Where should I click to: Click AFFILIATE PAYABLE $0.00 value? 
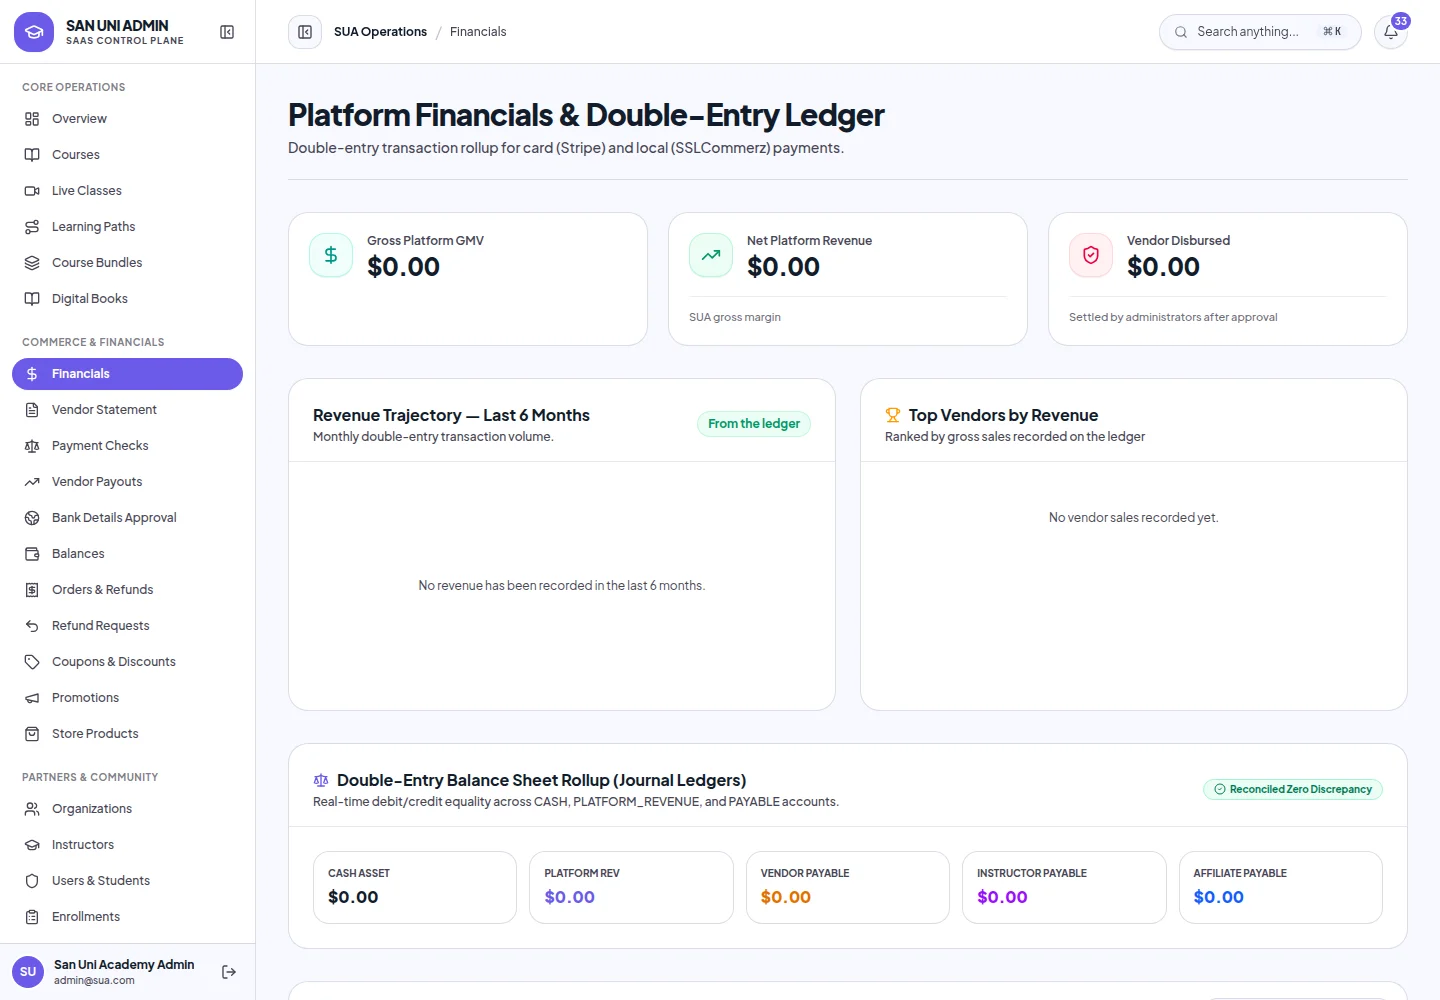tap(1219, 898)
